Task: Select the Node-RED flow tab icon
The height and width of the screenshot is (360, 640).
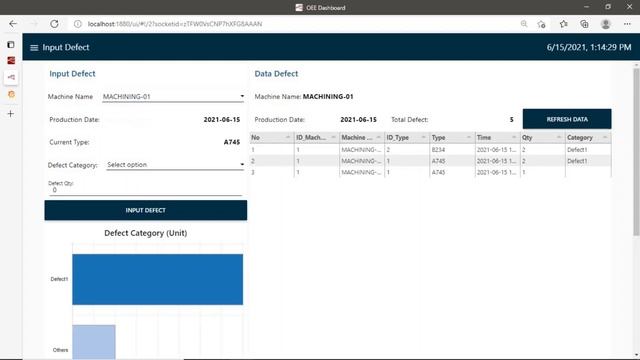Action: point(11,77)
